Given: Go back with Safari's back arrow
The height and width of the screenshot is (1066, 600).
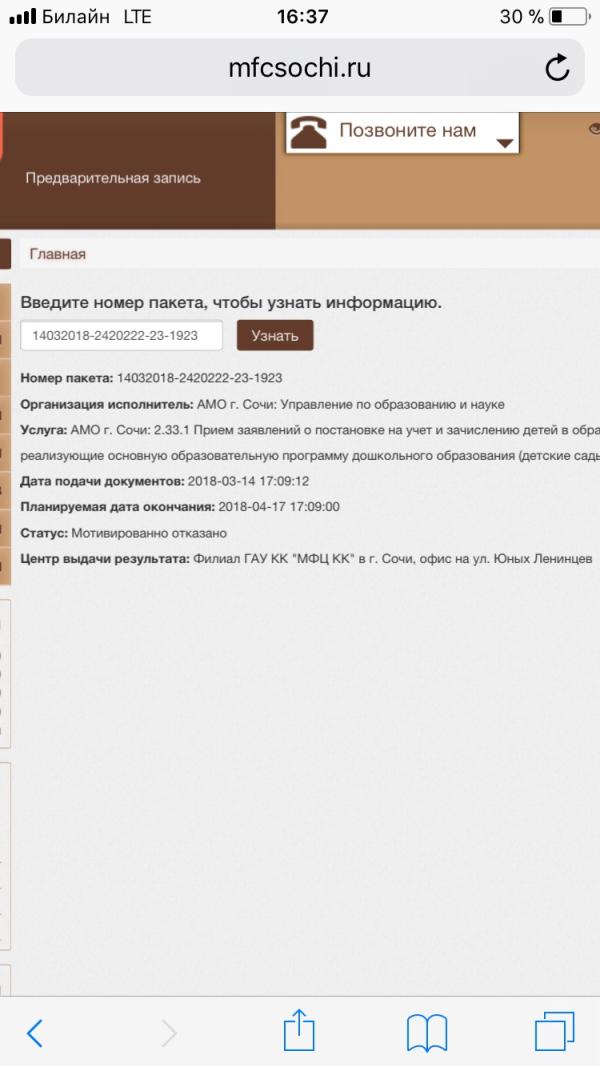Looking at the screenshot, I should 35,1032.
